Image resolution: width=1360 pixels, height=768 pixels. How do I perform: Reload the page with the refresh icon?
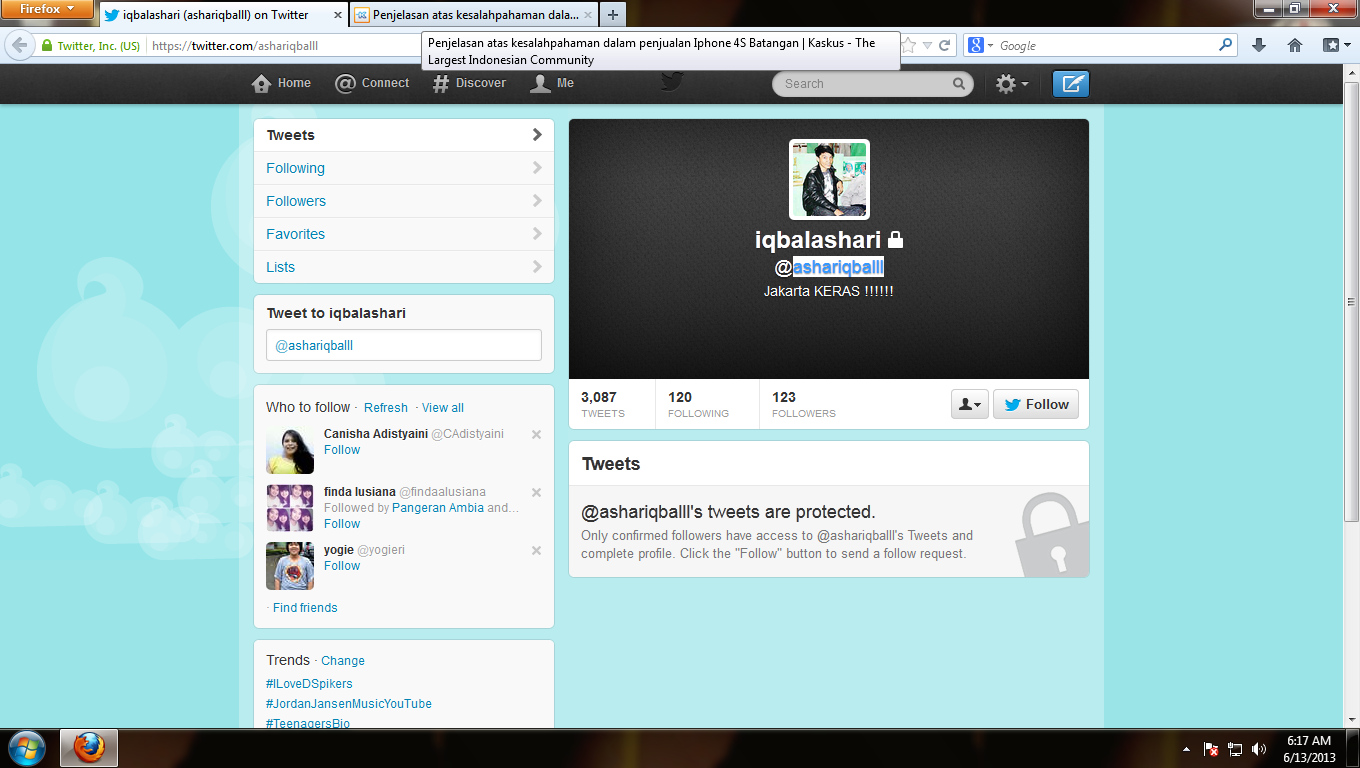(944, 46)
